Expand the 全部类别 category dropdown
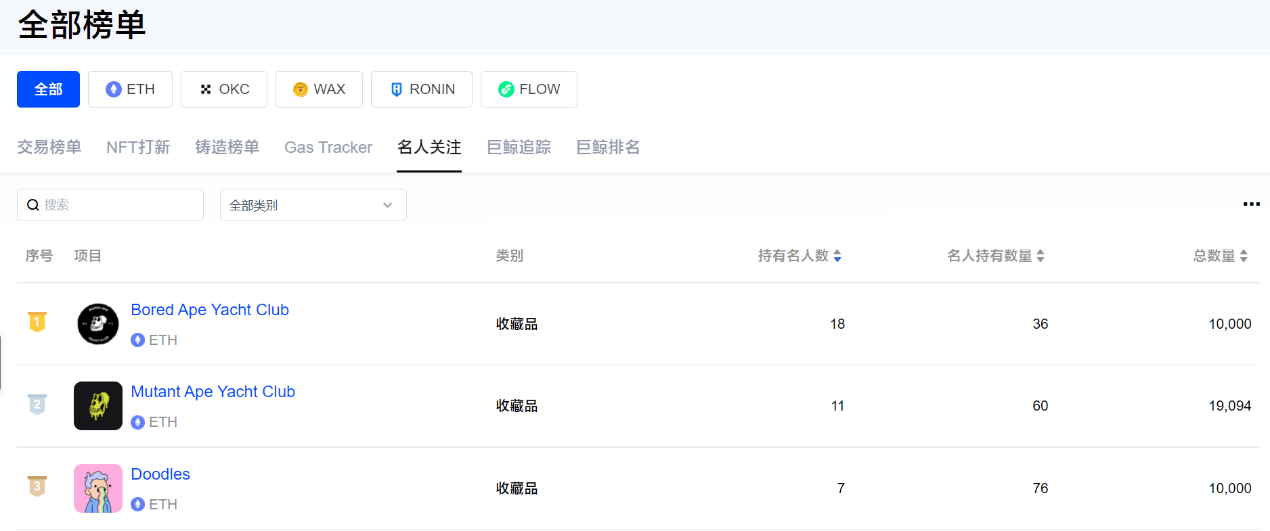This screenshot has width=1270, height=531. (x=312, y=205)
